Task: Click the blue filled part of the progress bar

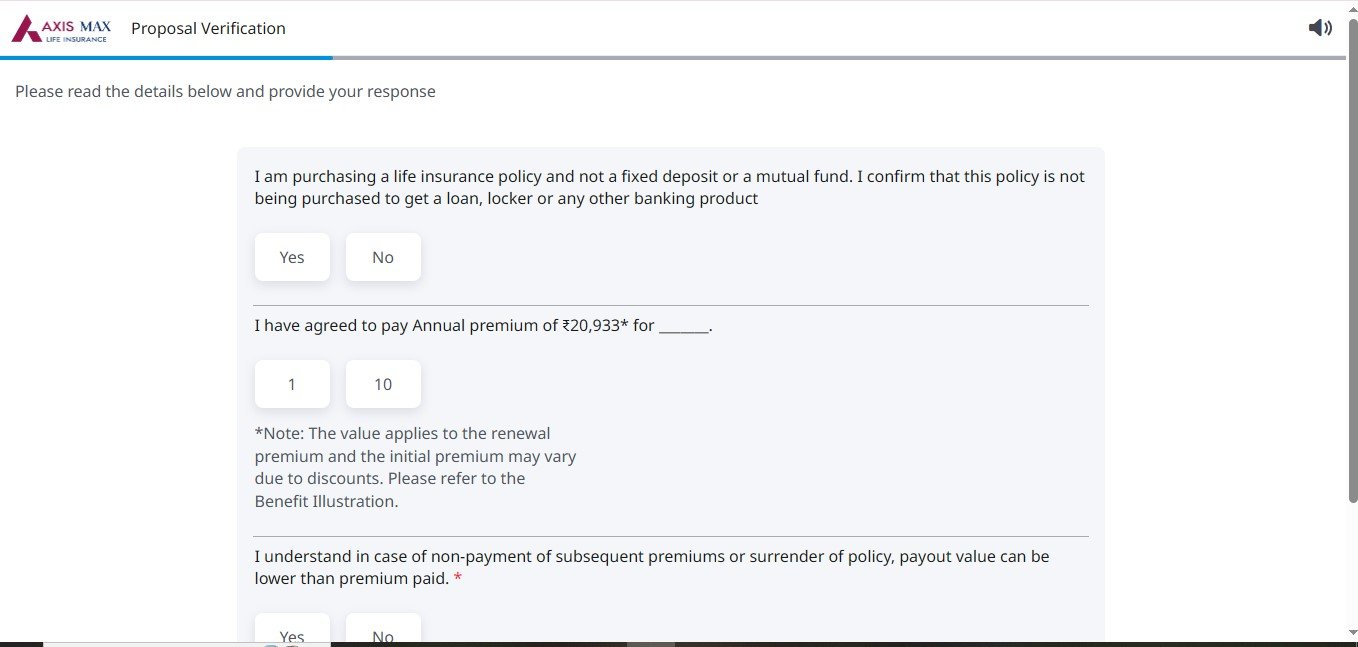Action: [x=165, y=58]
